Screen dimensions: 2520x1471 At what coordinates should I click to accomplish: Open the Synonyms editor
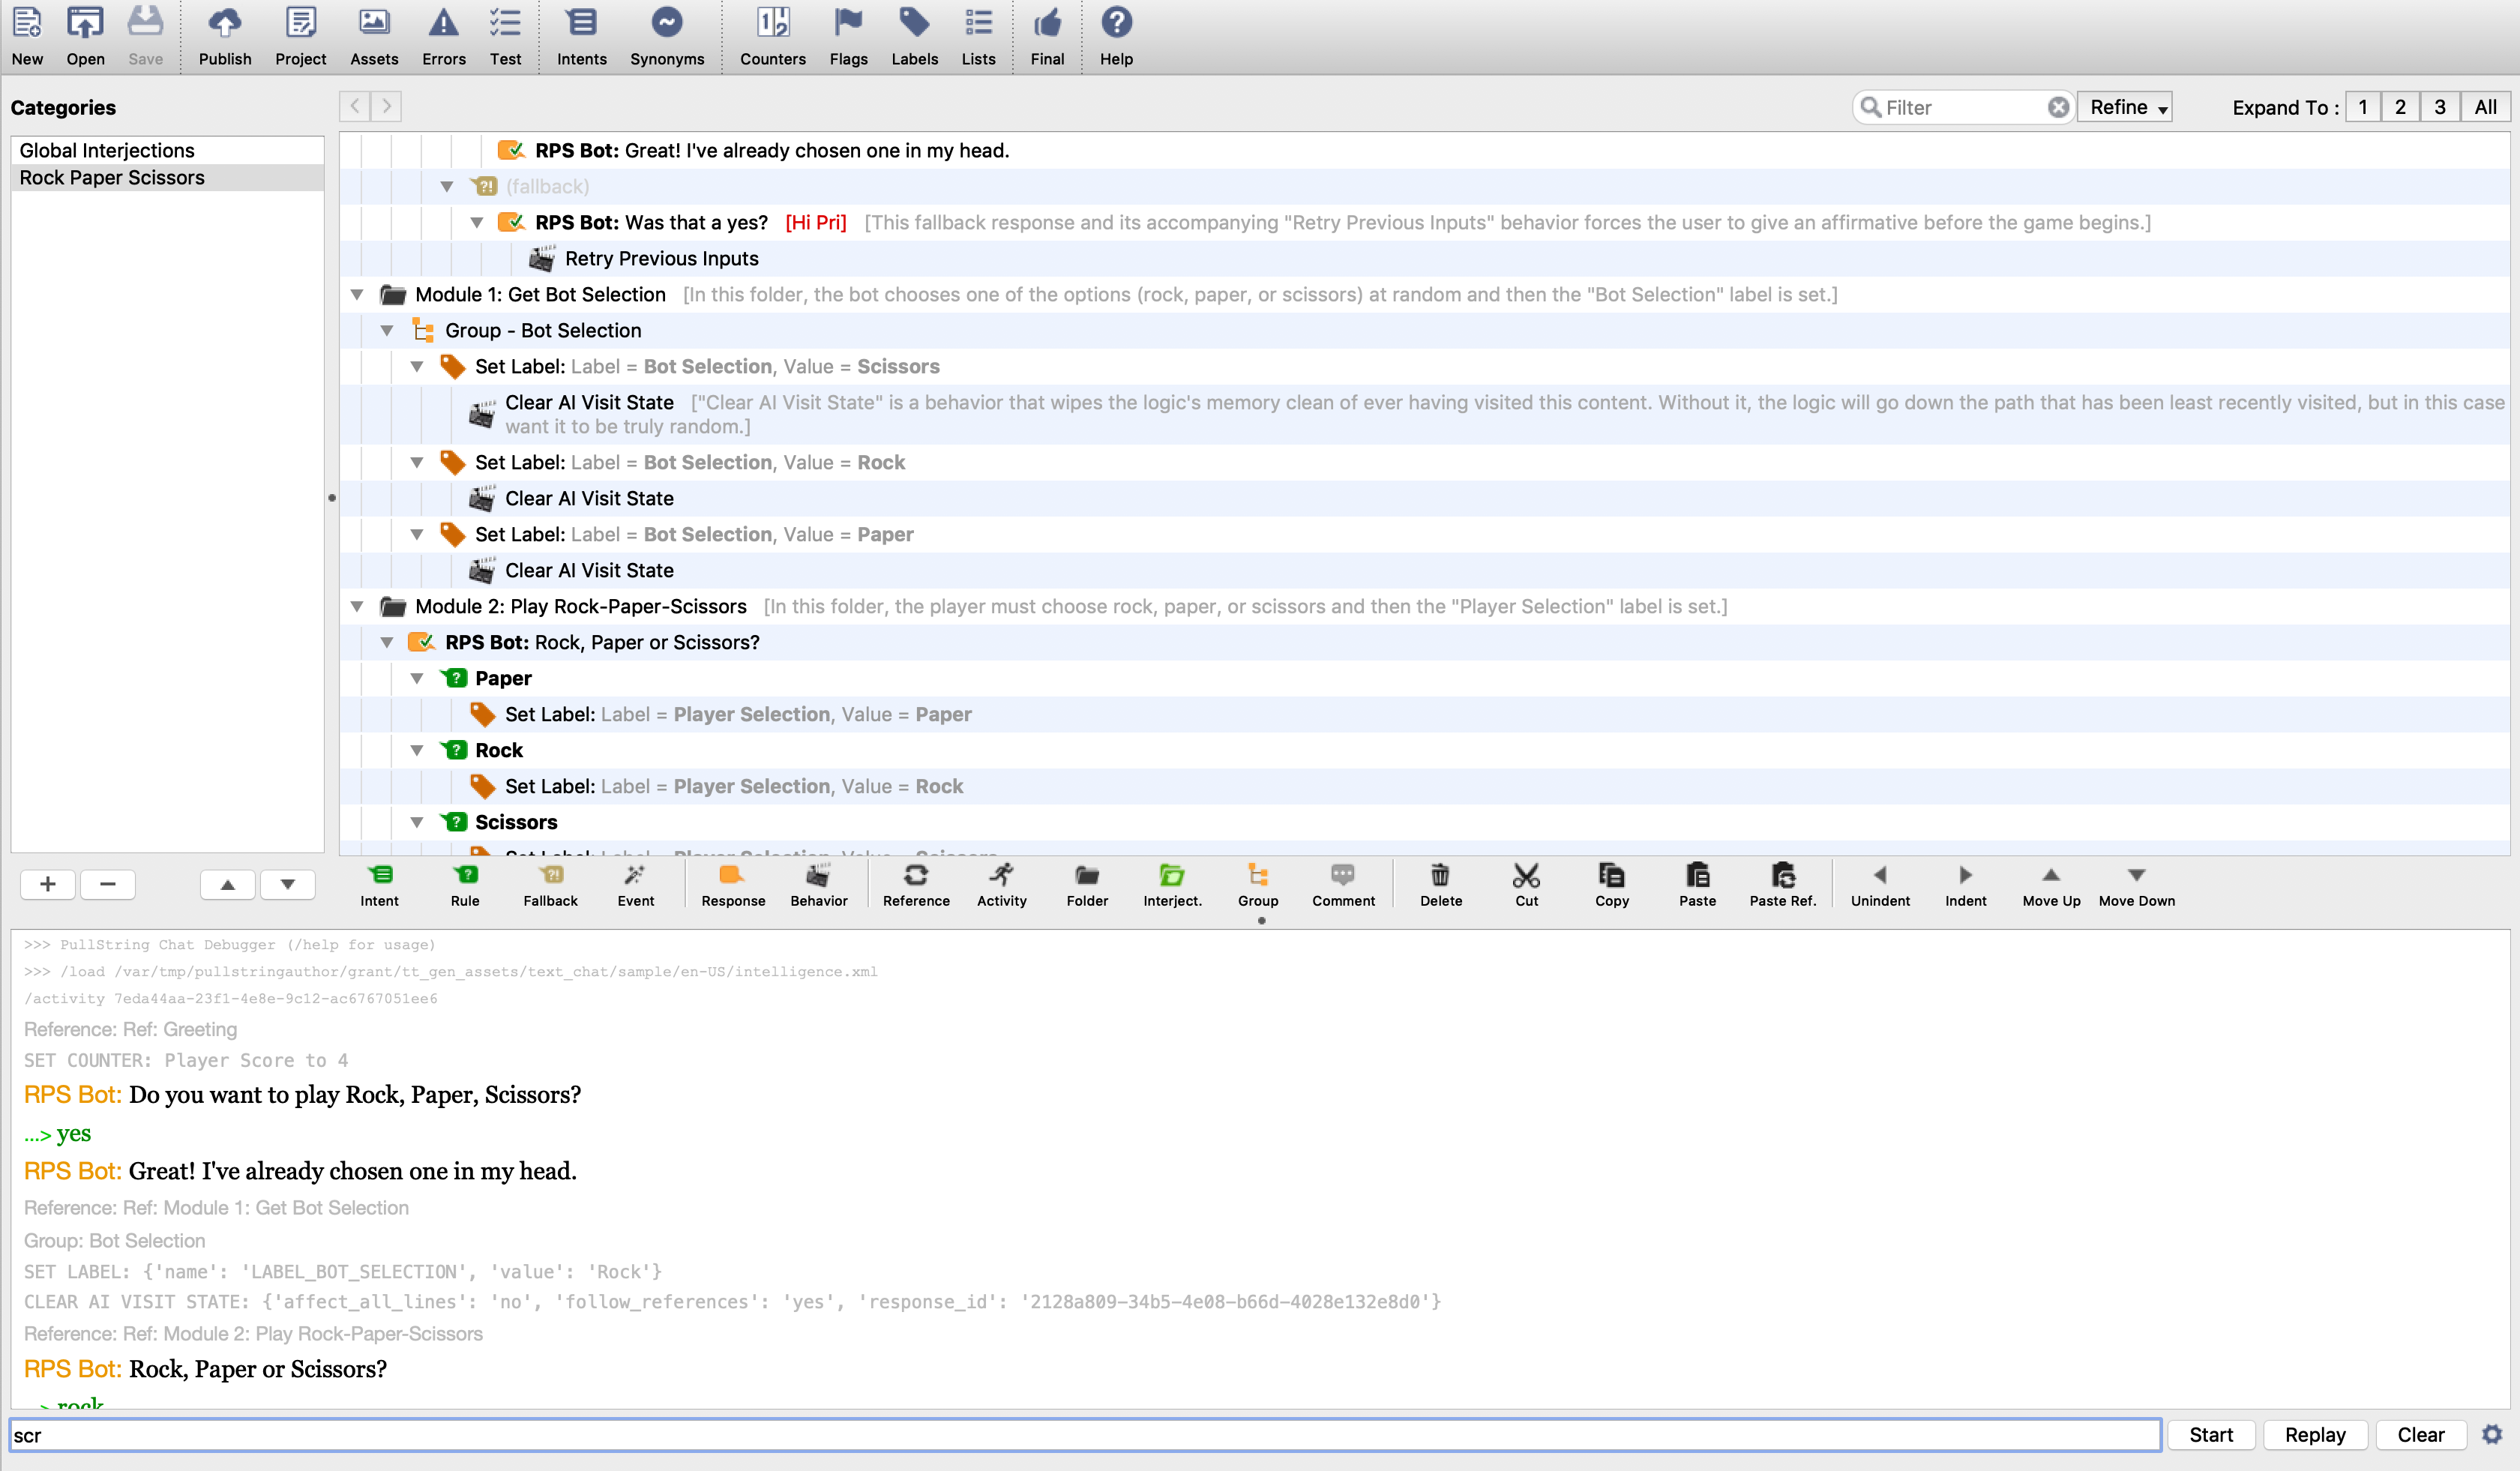666,36
